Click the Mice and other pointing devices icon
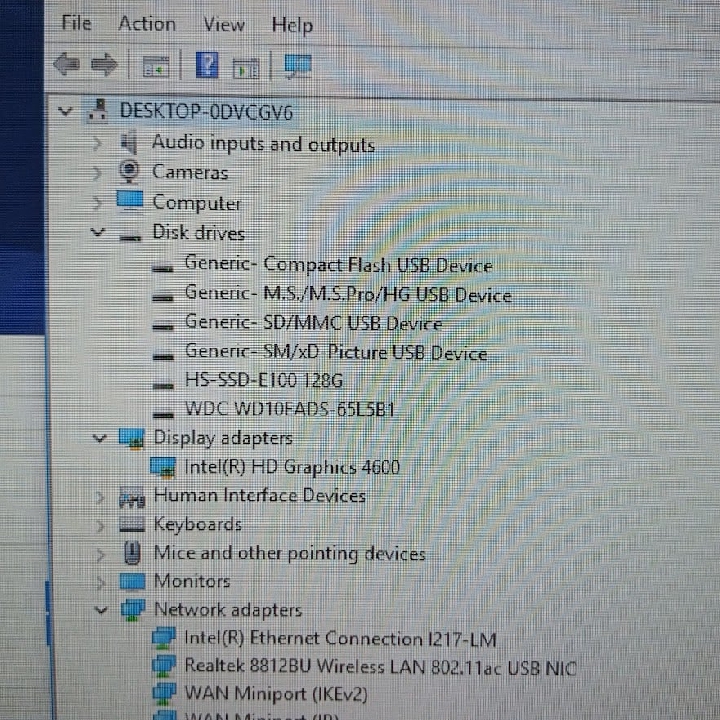This screenshot has width=720, height=720. 132,552
